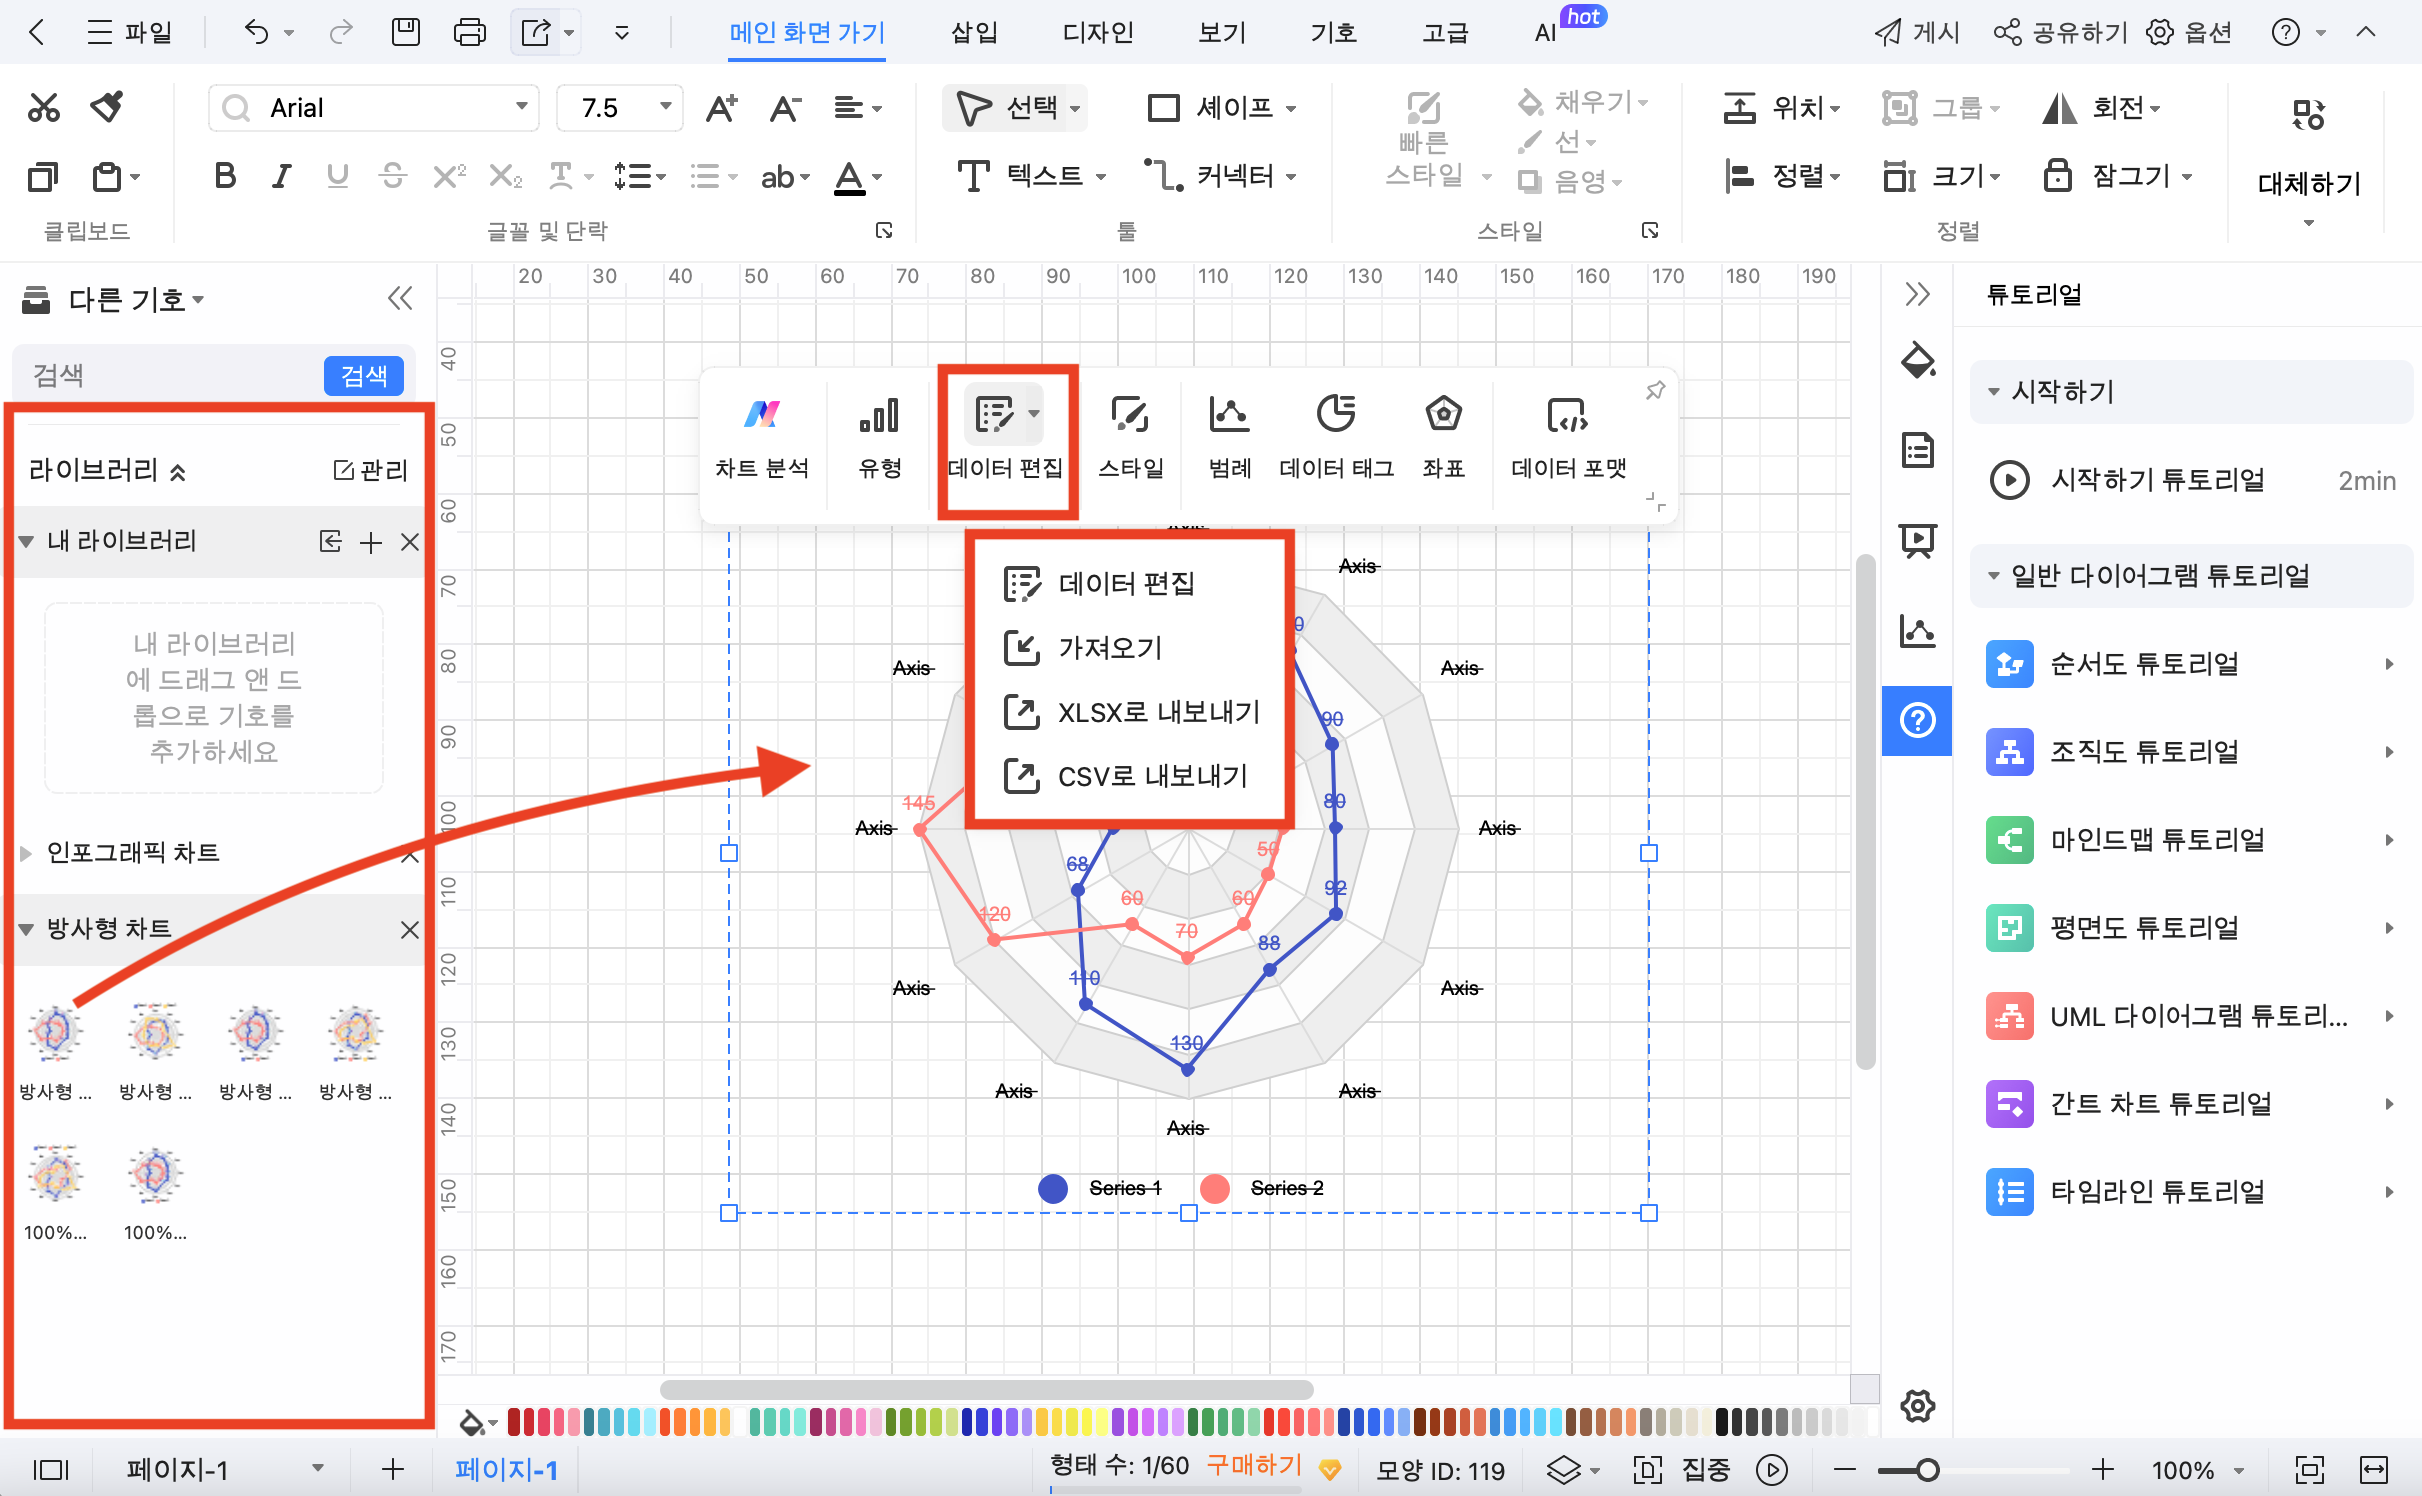This screenshot has width=2422, height=1496.
Task: Click the 공유하기 share button
Action: [2060, 33]
